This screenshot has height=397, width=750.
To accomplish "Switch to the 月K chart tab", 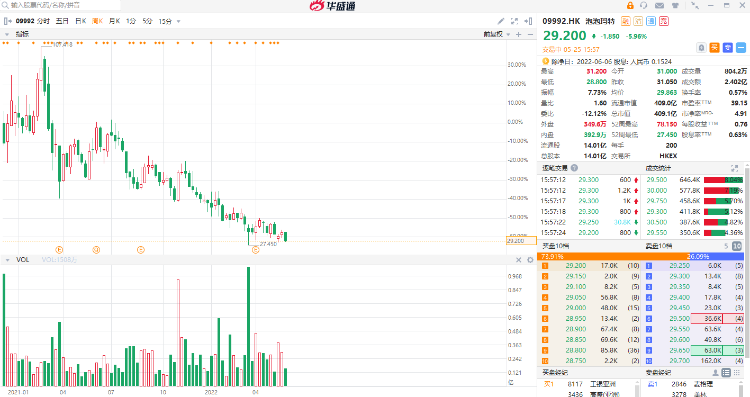I will point(114,21).
